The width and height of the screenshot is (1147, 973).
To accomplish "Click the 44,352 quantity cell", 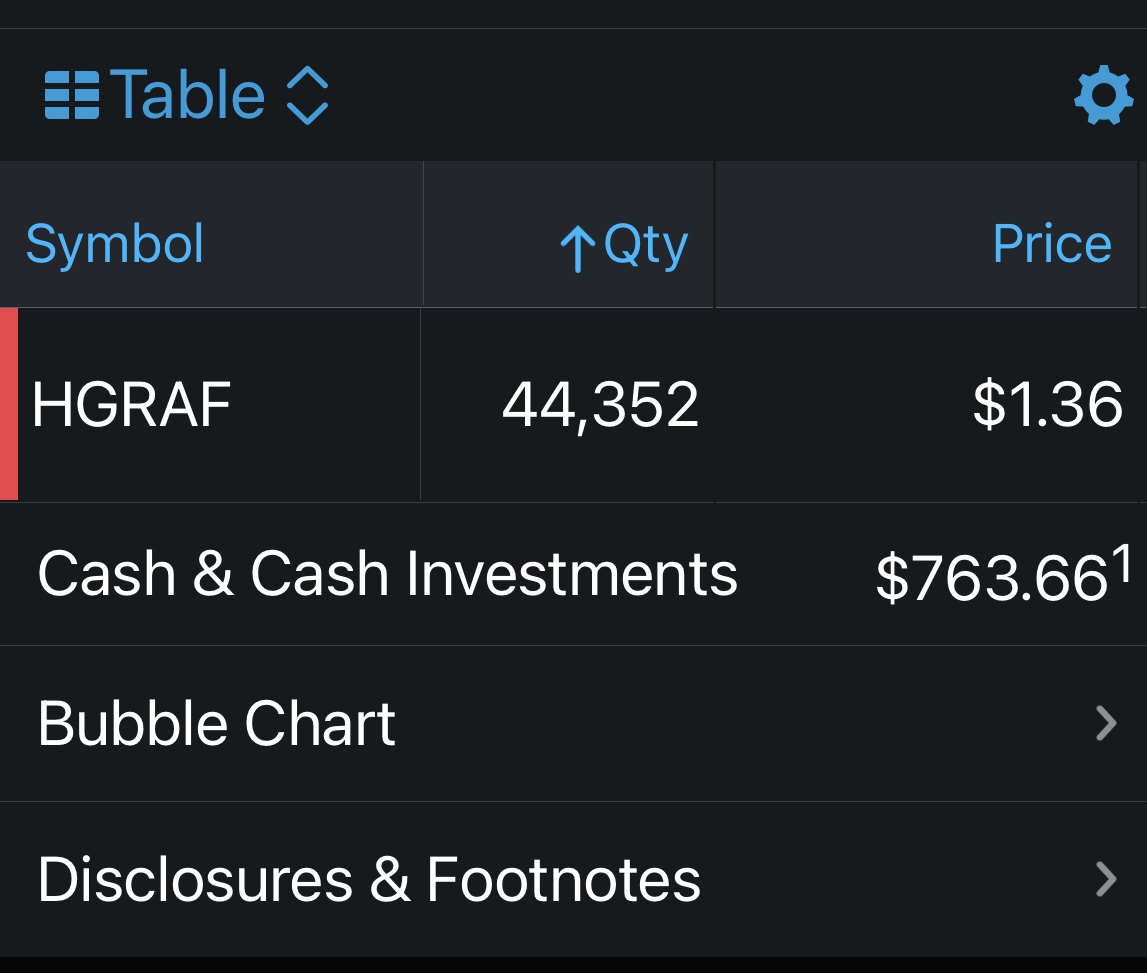I will click(x=600, y=405).
